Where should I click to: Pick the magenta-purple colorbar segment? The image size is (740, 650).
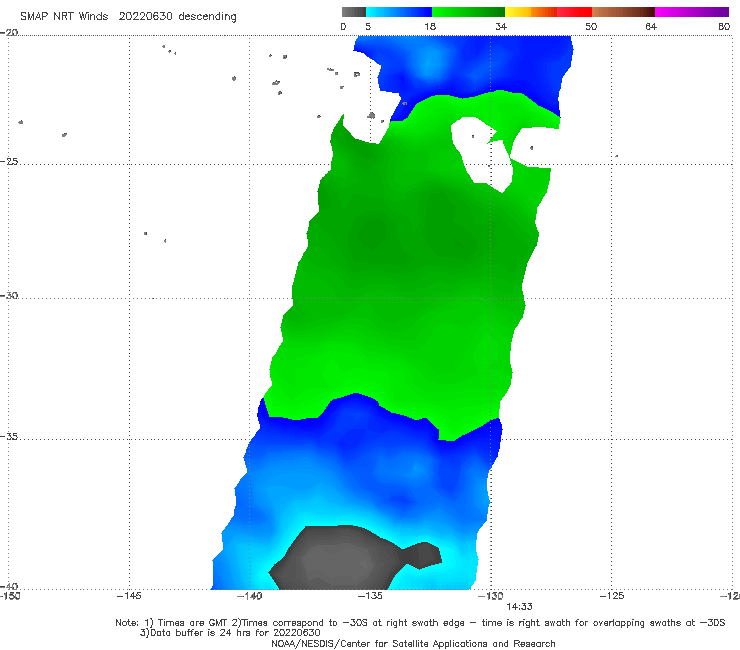692,12
